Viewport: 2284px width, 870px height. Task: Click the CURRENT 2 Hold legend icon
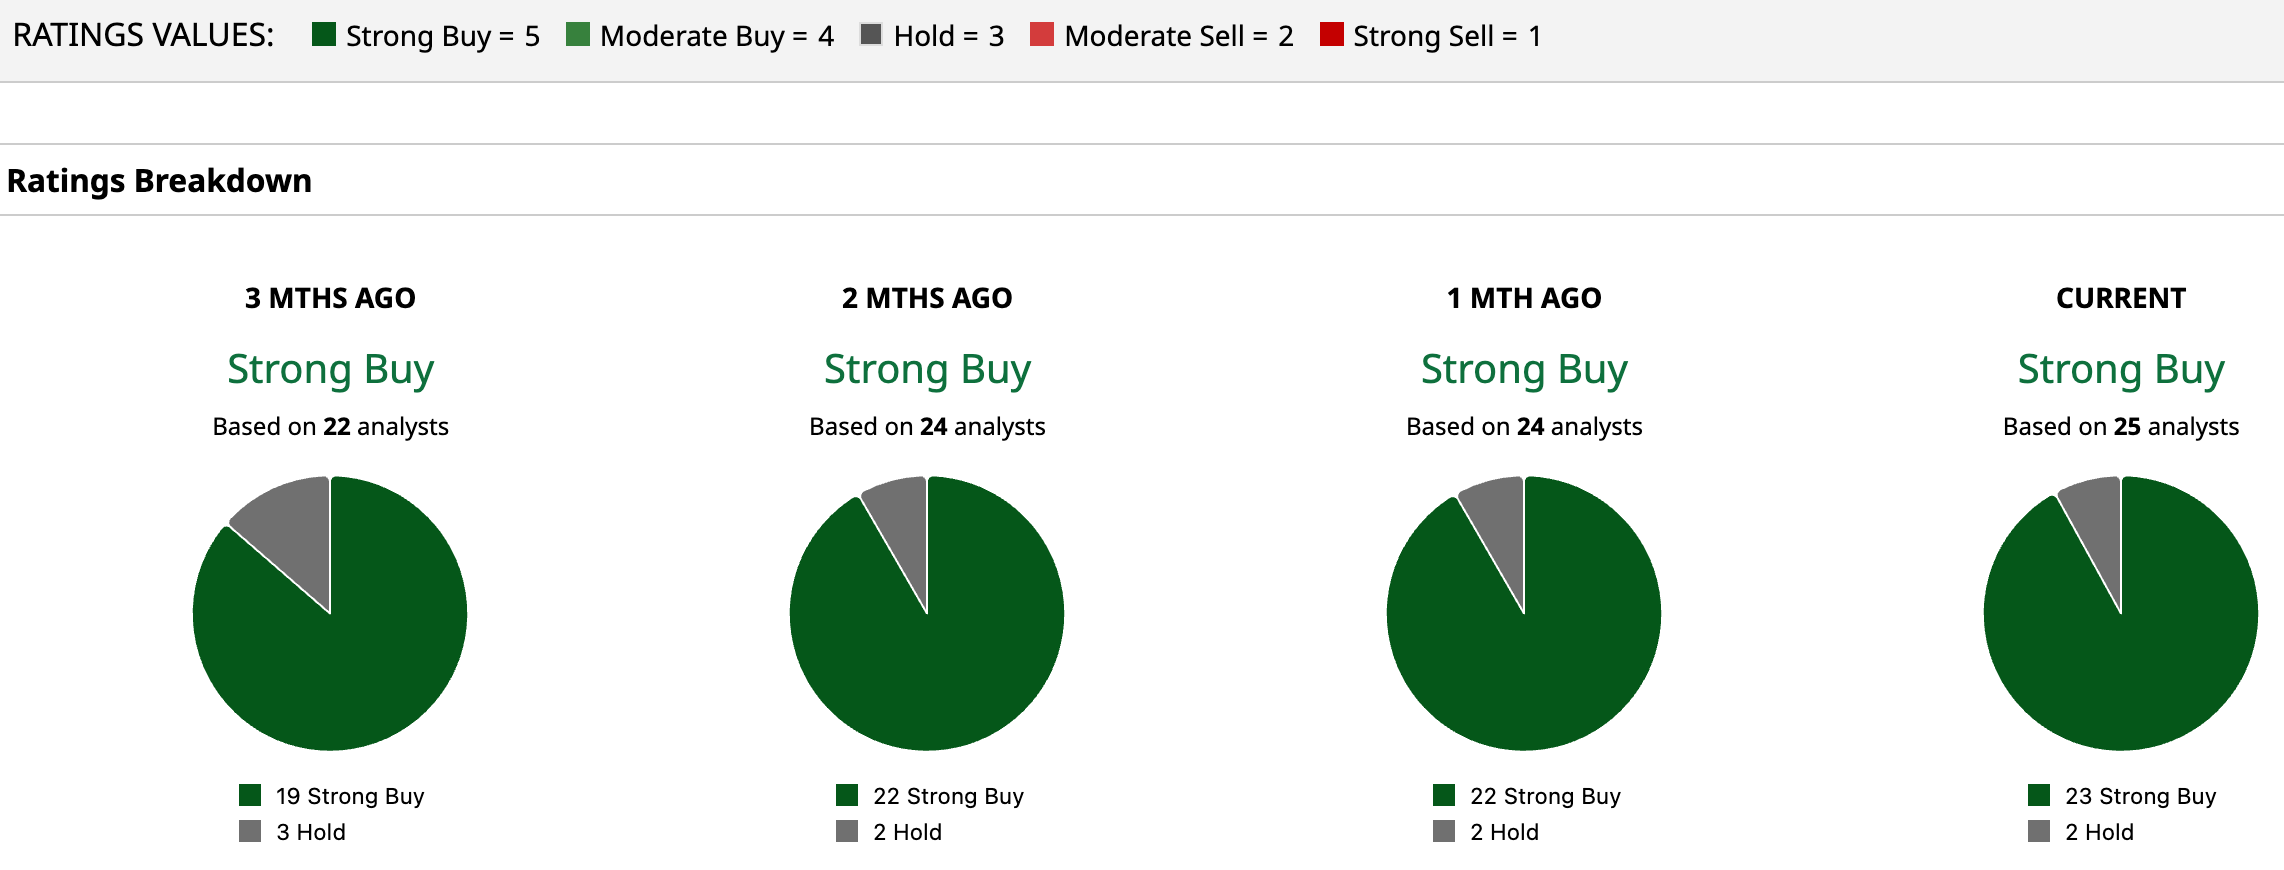tap(2039, 831)
